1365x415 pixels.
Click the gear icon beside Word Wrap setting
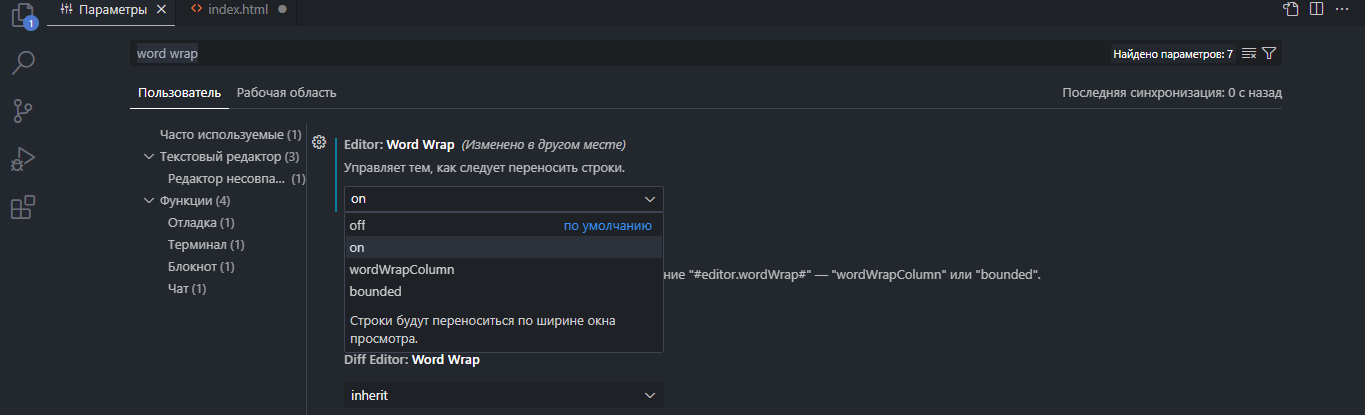pos(320,142)
